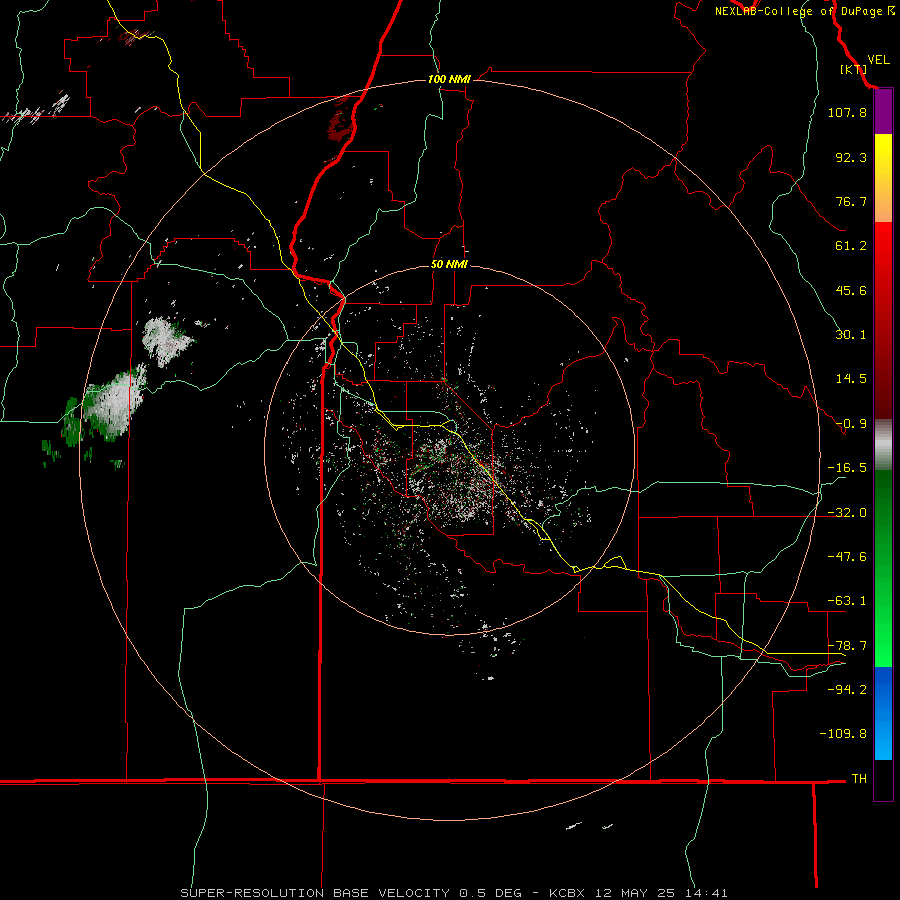
Task: Click the [KT] units label
Action: [853, 70]
